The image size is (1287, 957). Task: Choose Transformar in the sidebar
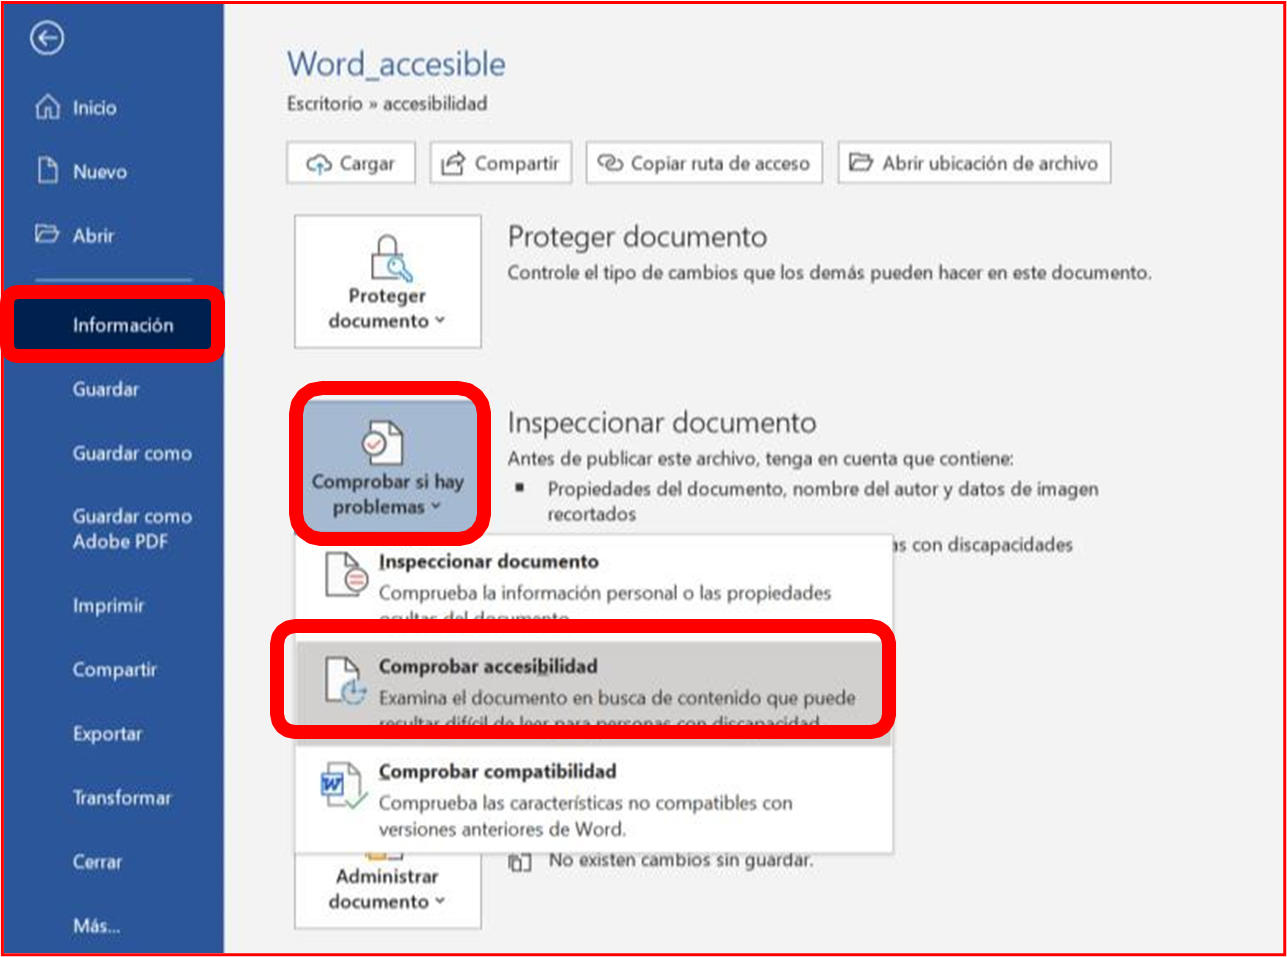coord(122,798)
